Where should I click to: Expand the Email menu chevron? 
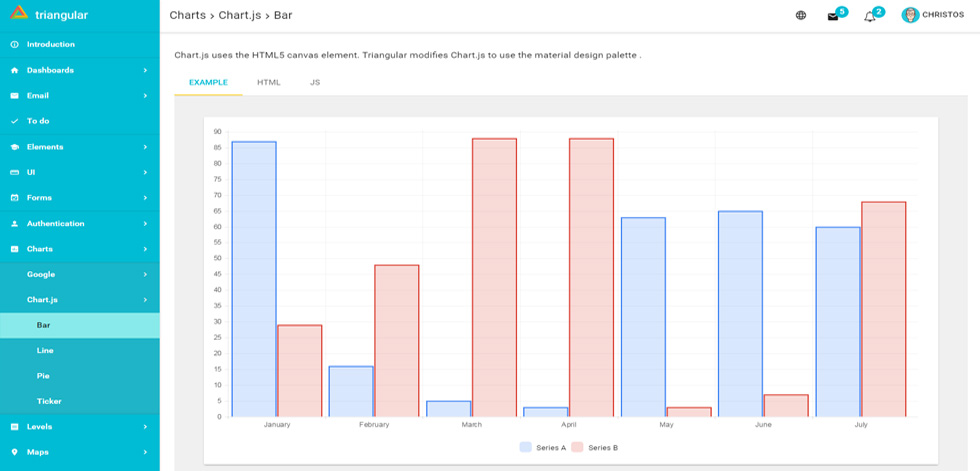(145, 96)
